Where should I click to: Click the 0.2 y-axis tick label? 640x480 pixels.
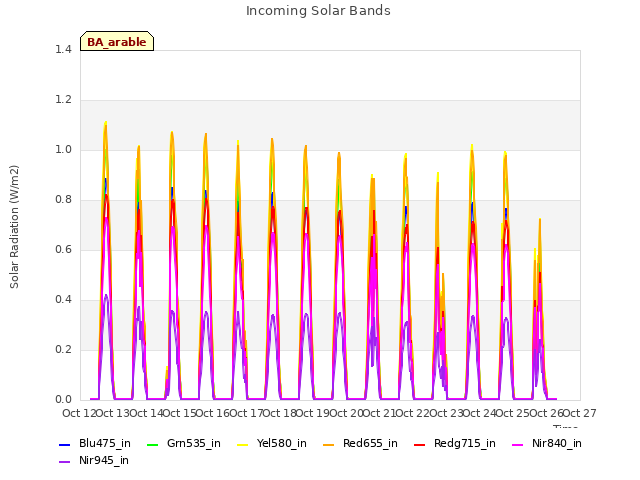tap(63, 349)
